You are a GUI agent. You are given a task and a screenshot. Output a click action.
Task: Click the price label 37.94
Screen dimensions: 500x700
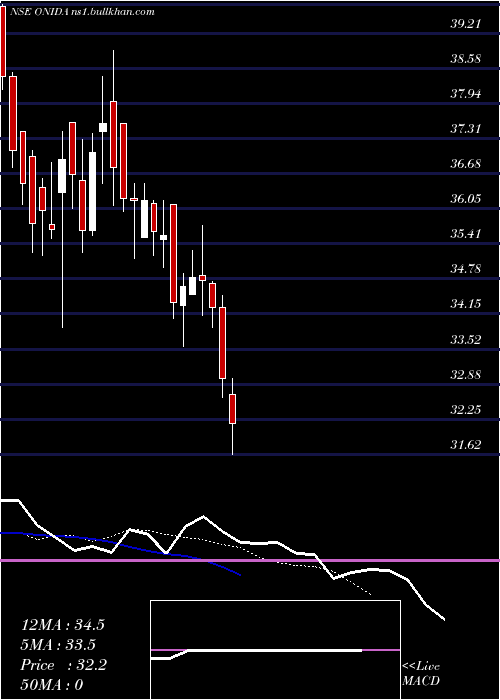(466, 94)
